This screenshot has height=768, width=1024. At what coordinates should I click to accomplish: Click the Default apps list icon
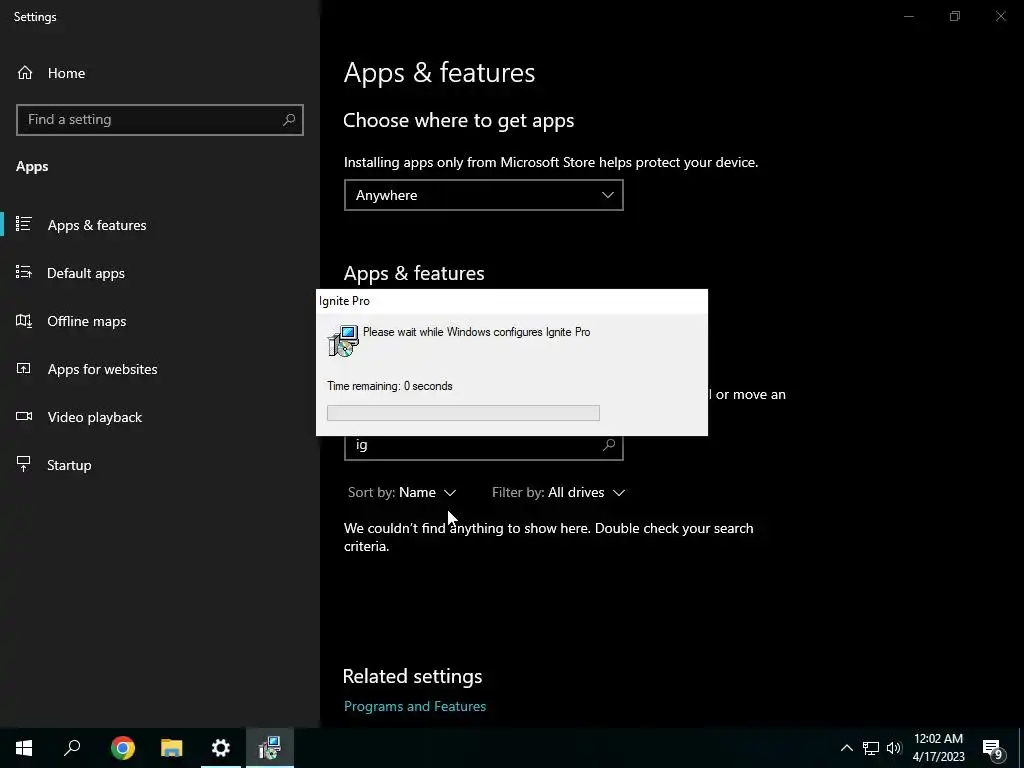coord(24,272)
